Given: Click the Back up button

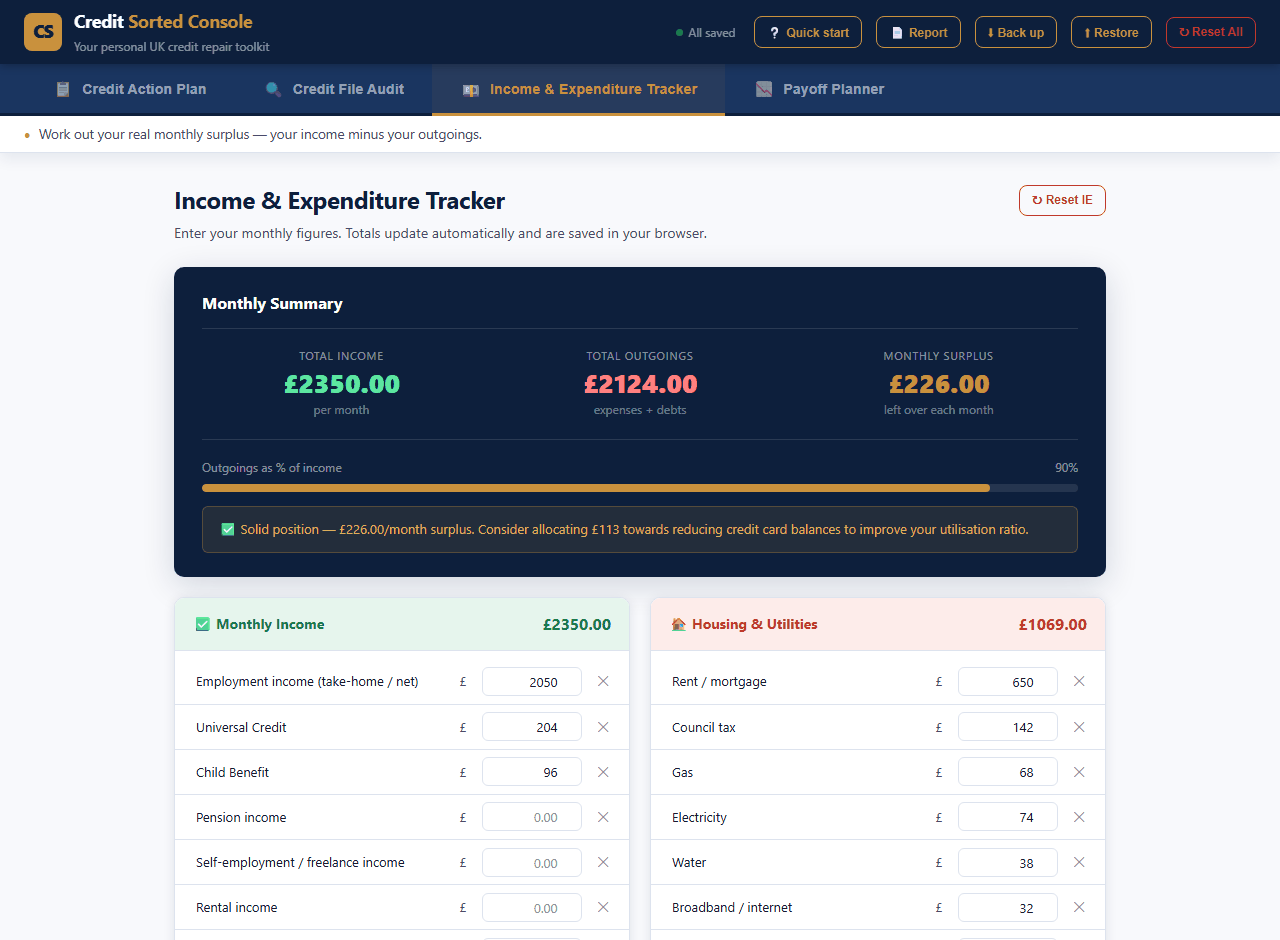Looking at the screenshot, I should tap(1015, 32).
